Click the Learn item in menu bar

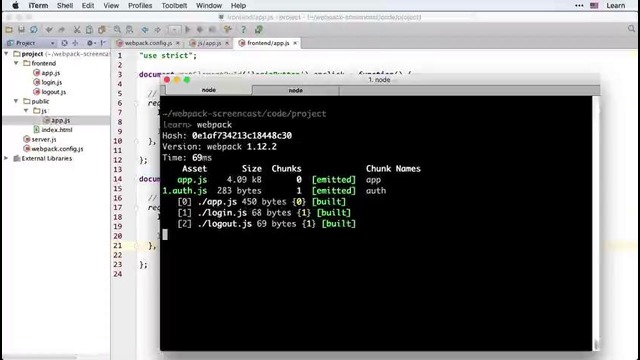click(616, 6)
